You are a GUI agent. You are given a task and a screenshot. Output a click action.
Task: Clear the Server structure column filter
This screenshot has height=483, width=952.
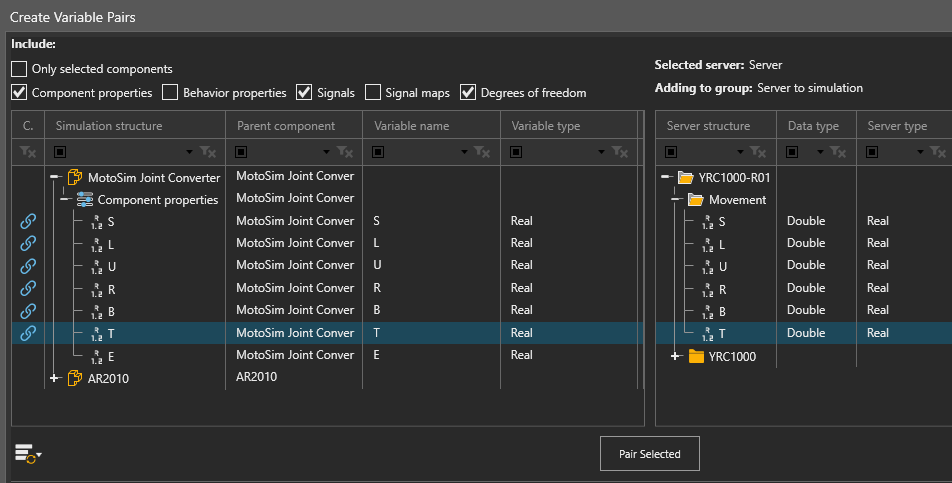click(x=758, y=152)
